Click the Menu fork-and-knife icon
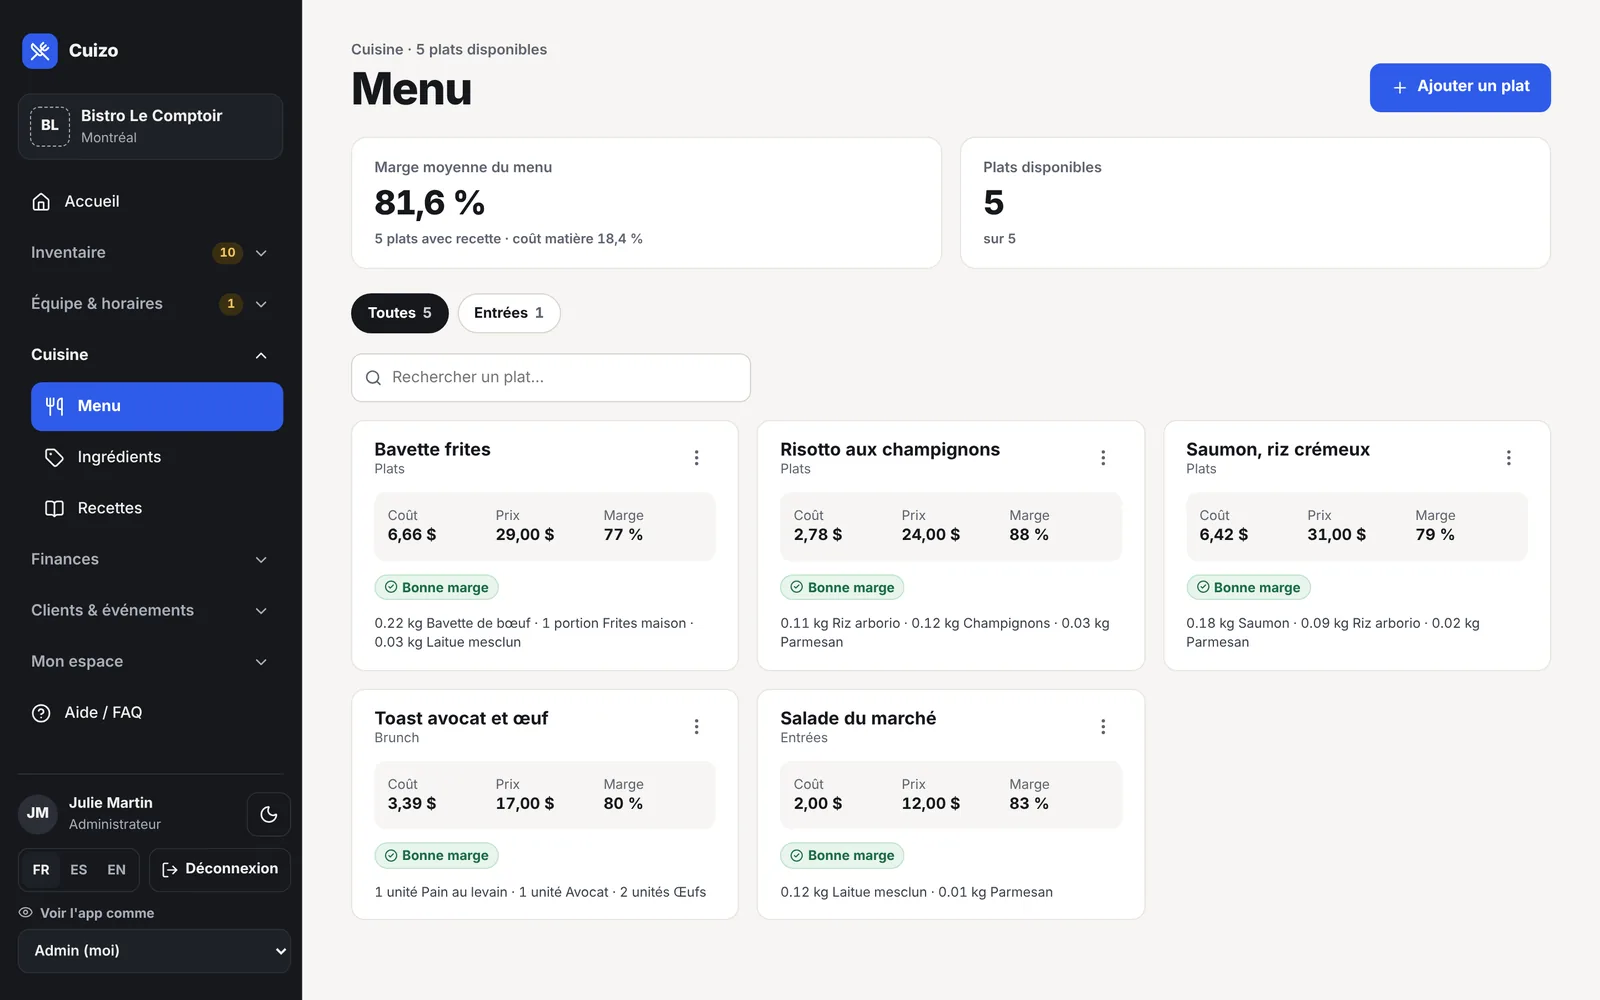 (x=55, y=406)
